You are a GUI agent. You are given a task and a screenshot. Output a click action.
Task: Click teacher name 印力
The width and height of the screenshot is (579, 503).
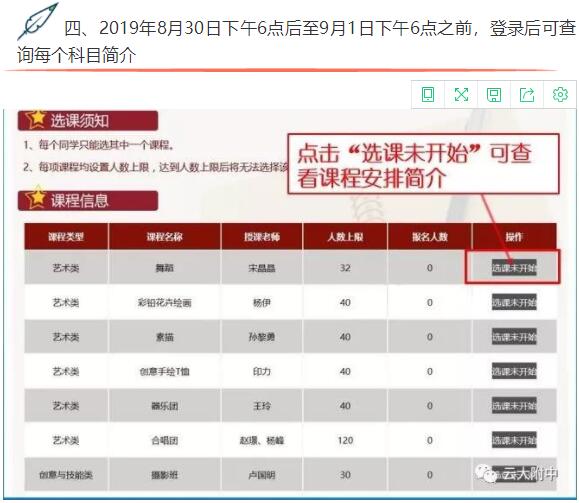(262, 372)
